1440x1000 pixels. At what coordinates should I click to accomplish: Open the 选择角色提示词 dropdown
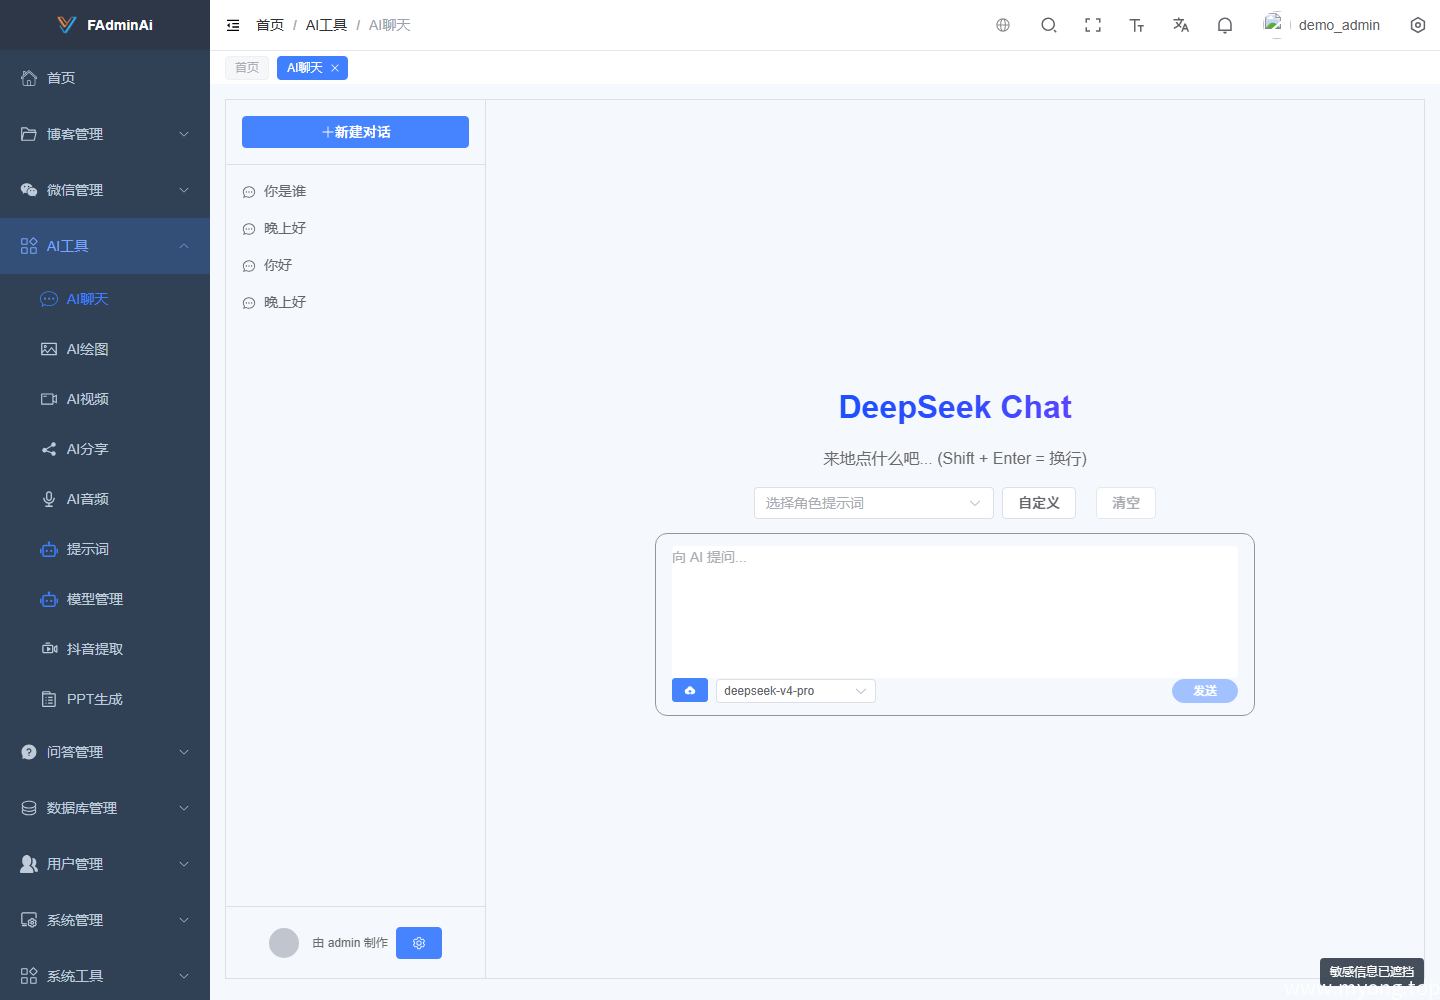coord(874,503)
